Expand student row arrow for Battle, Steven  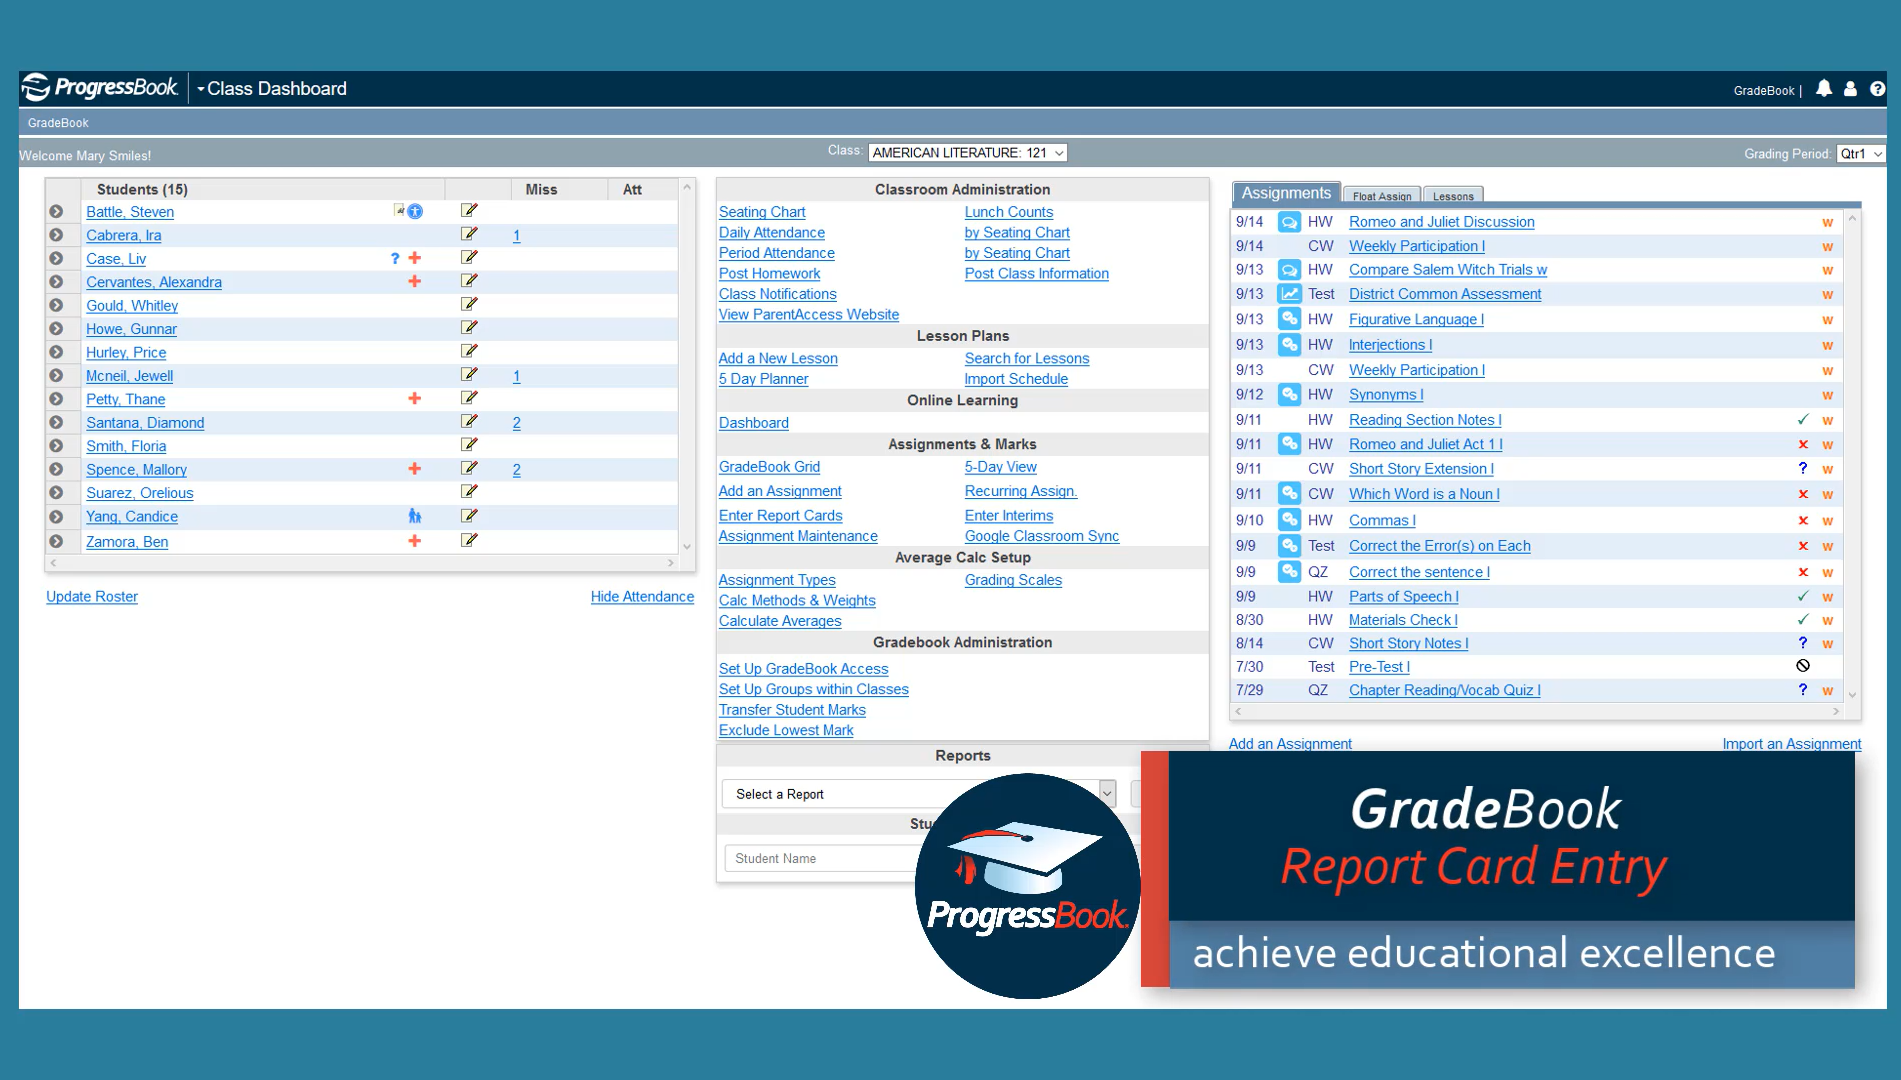point(57,211)
